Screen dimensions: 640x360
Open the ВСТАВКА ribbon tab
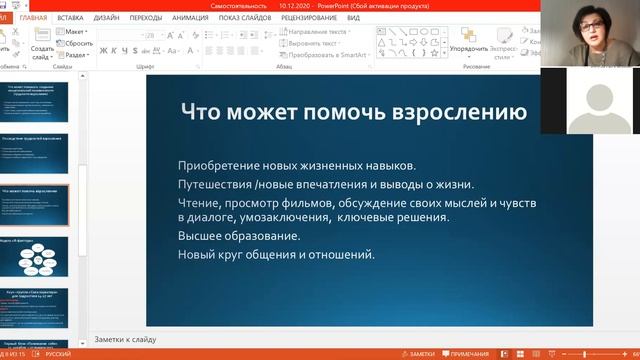(70, 18)
